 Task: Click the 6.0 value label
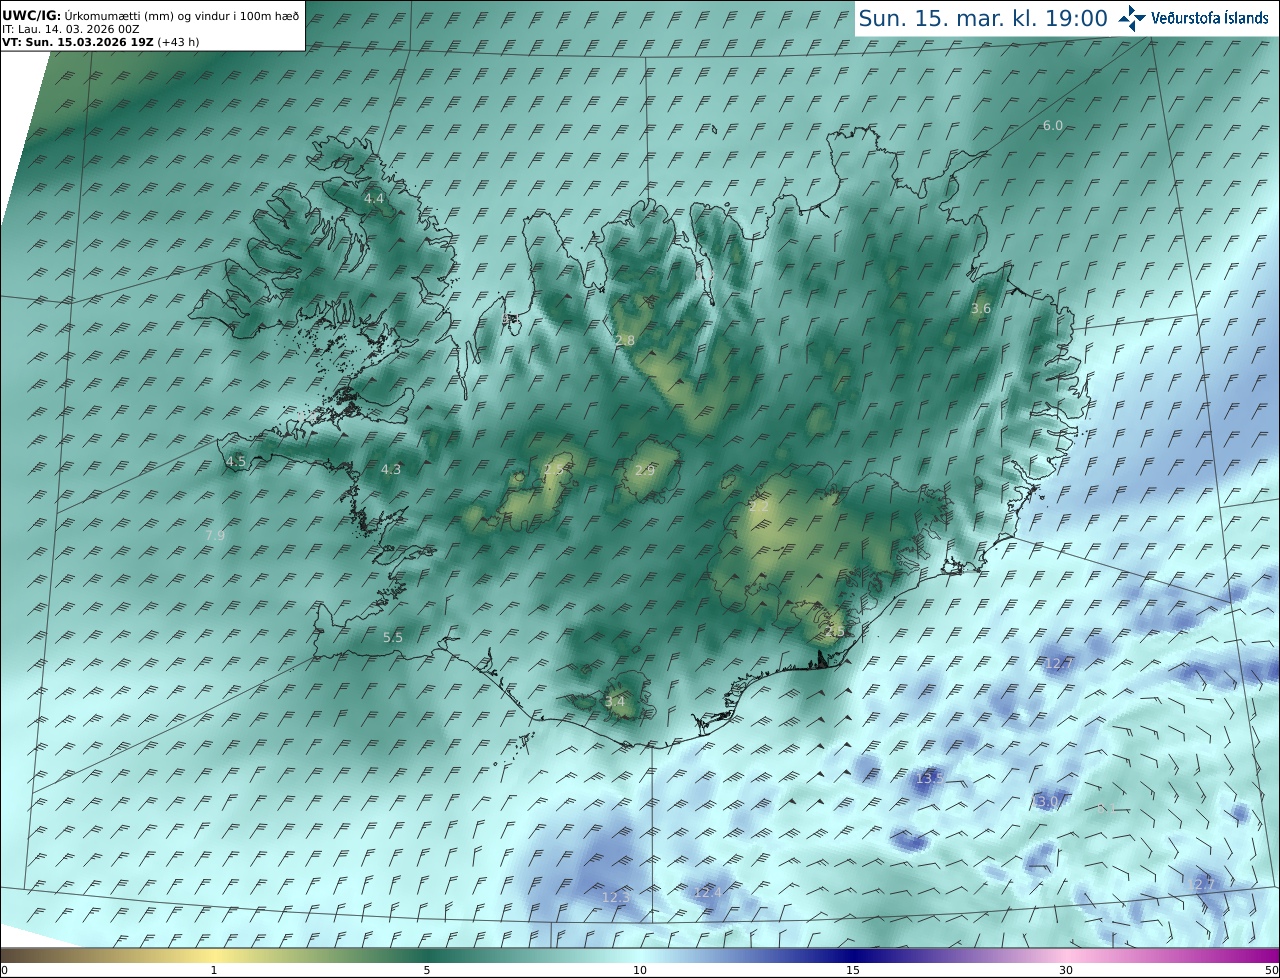(1053, 126)
